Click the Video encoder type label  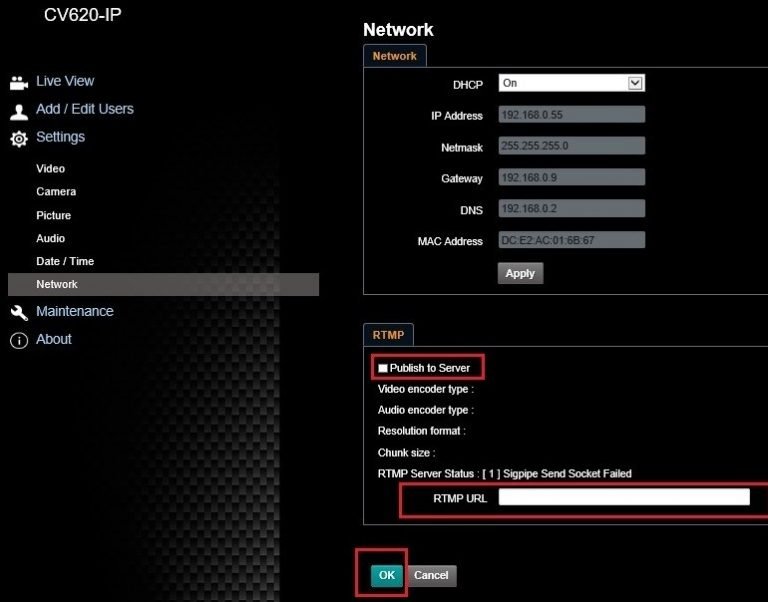(x=426, y=389)
